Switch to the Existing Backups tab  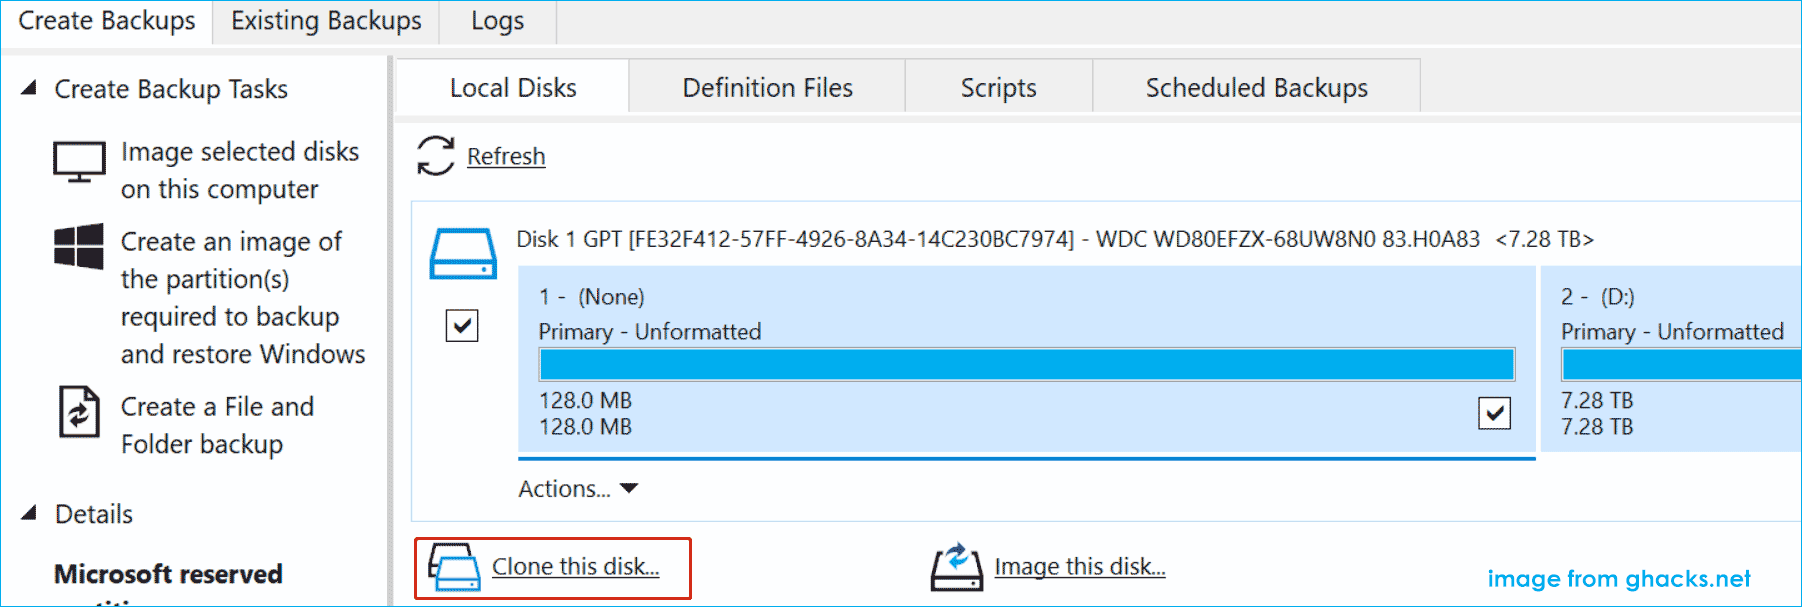(x=326, y=21)
